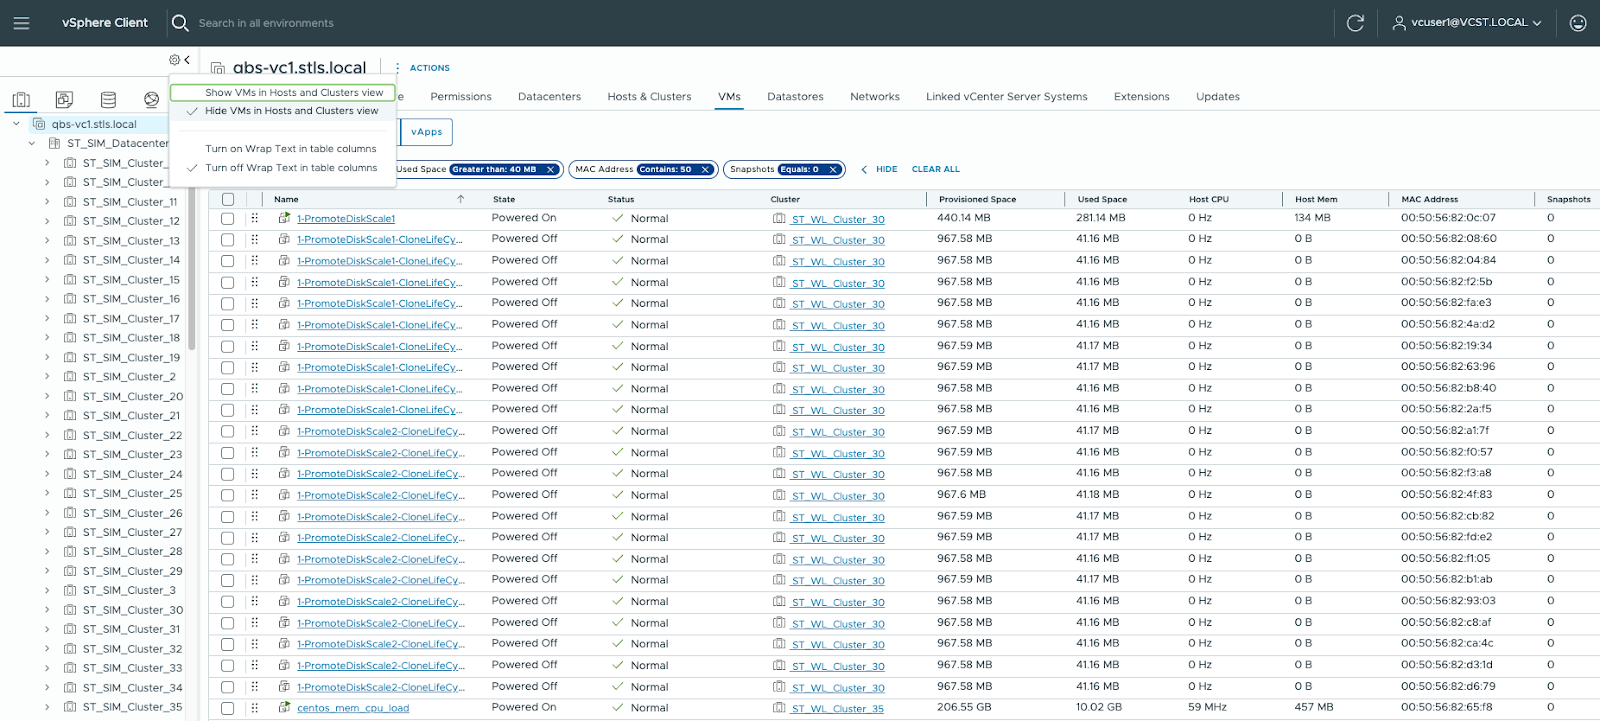This screenshot has width=1600, height=721.
Task: Open the Hosts and Clusters inventory icon
Action: 21,99
